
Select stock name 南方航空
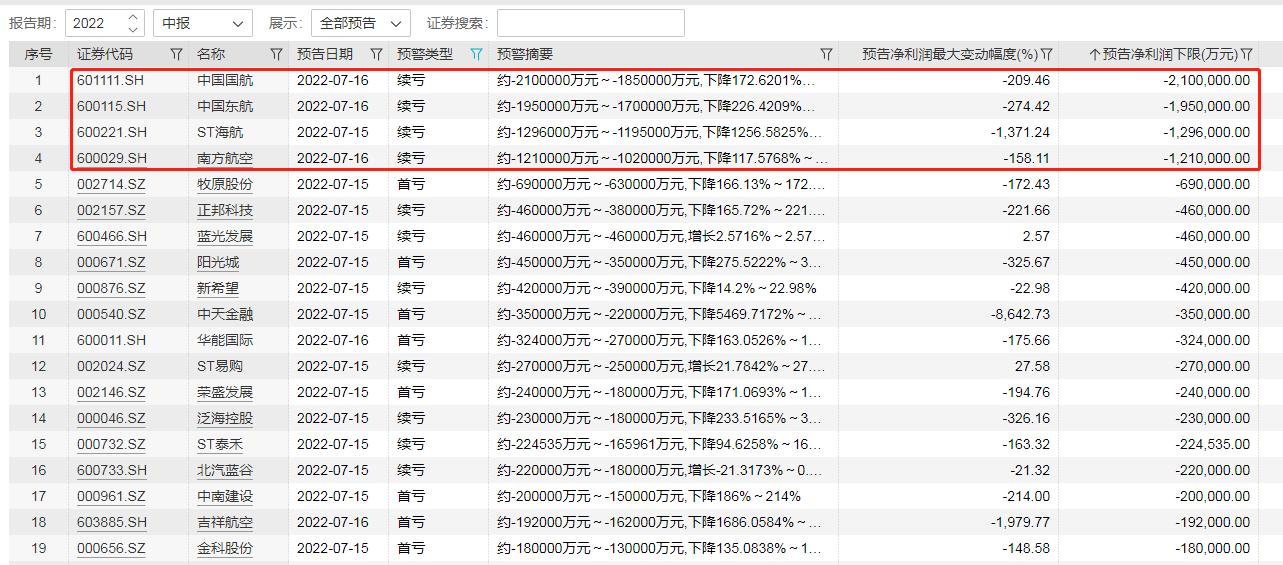pos(225,158)
